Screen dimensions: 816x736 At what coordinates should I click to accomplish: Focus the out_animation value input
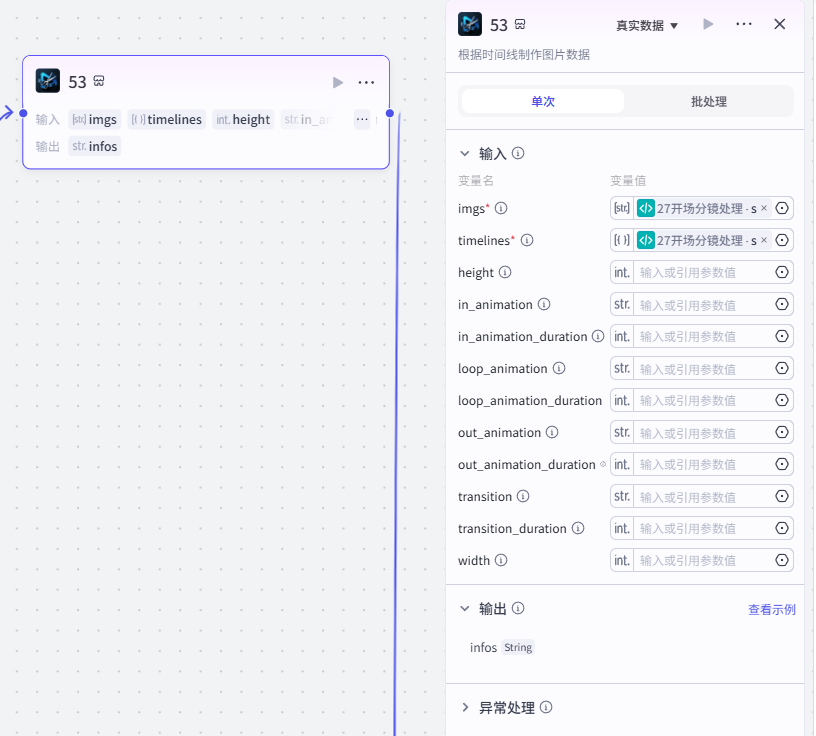click(x=703, y=432)
